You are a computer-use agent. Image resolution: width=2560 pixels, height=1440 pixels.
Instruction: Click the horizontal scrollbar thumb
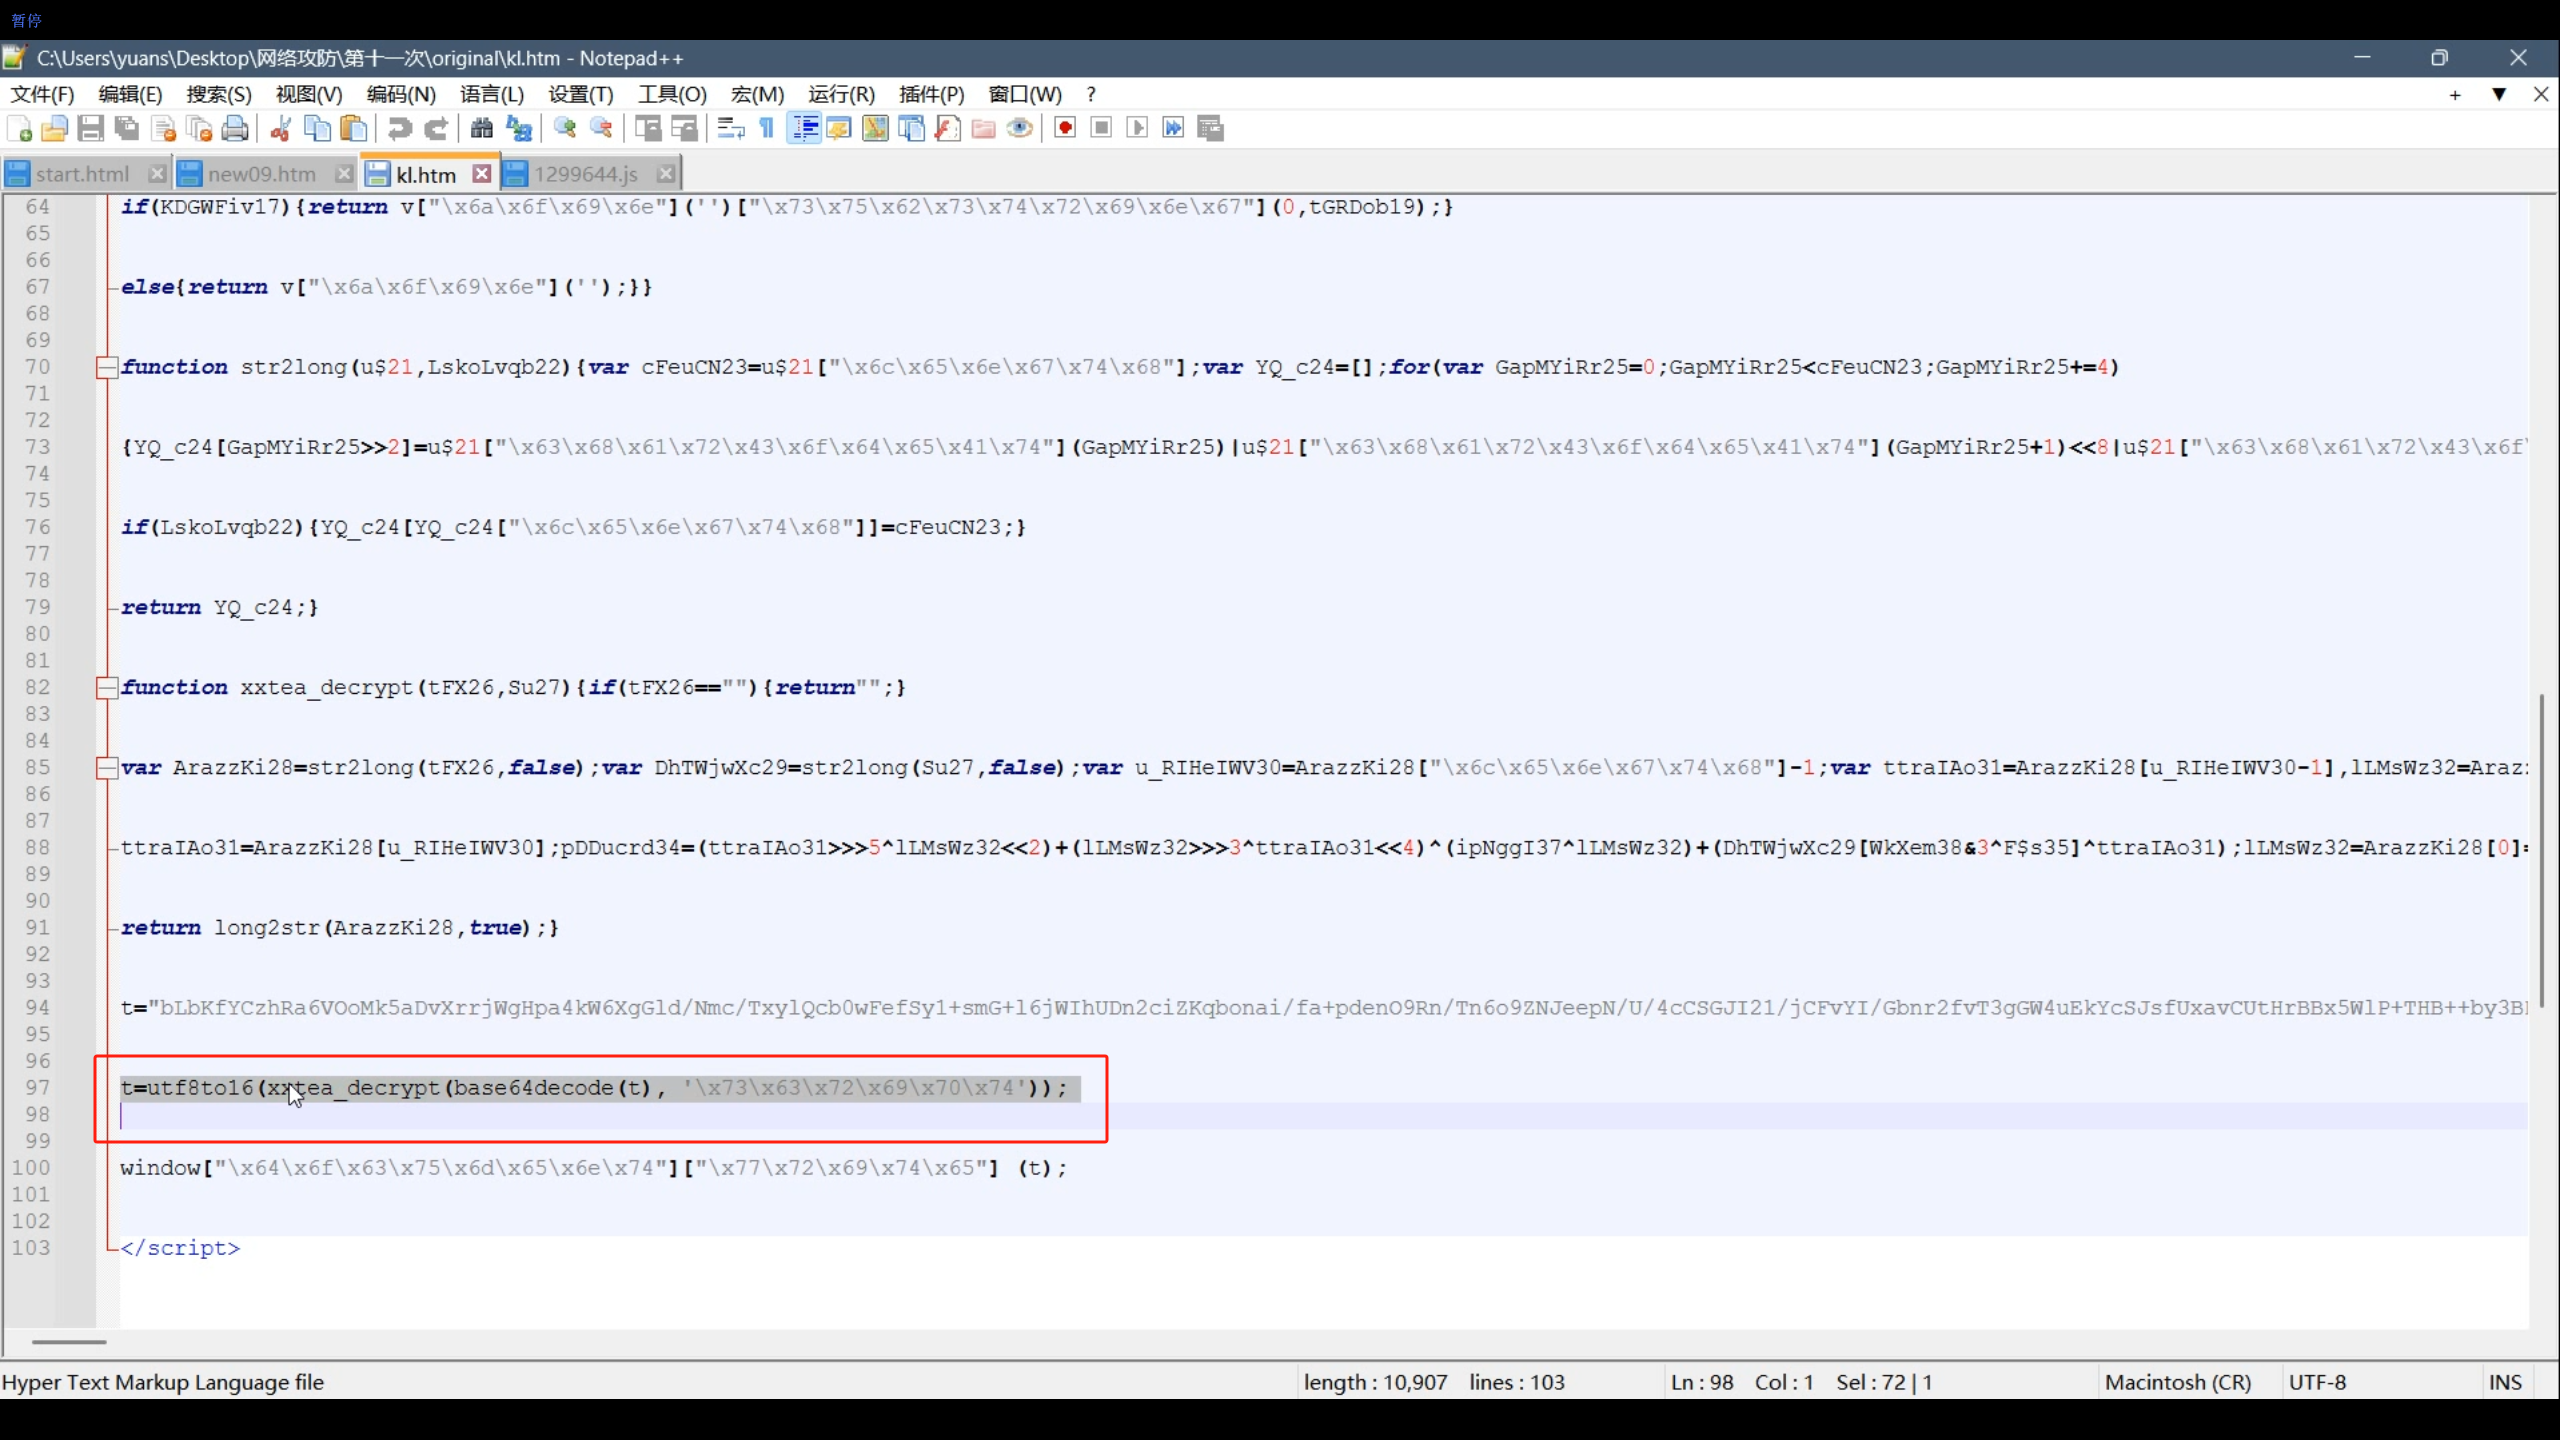tap(68, 1342)
